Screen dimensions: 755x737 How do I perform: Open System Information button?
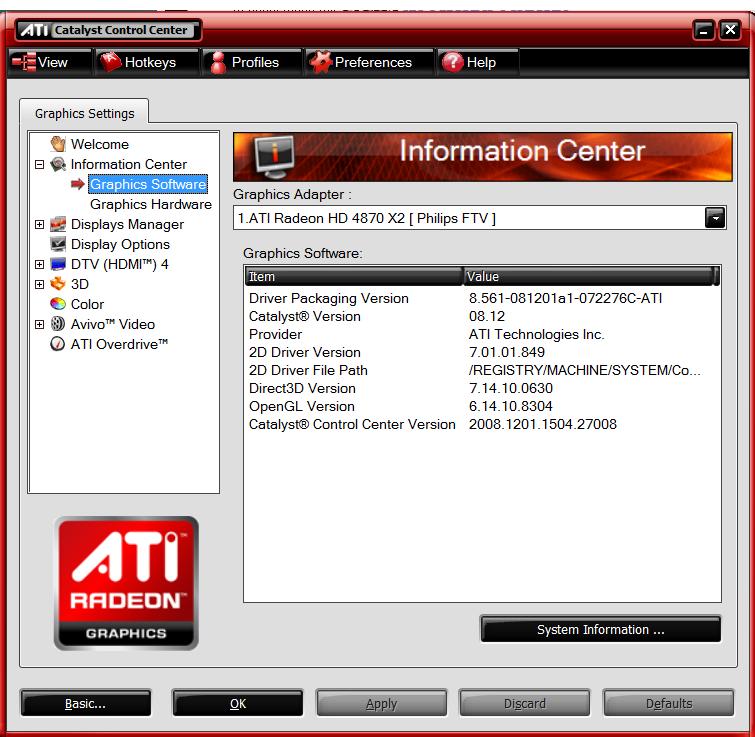coord(600,629)
